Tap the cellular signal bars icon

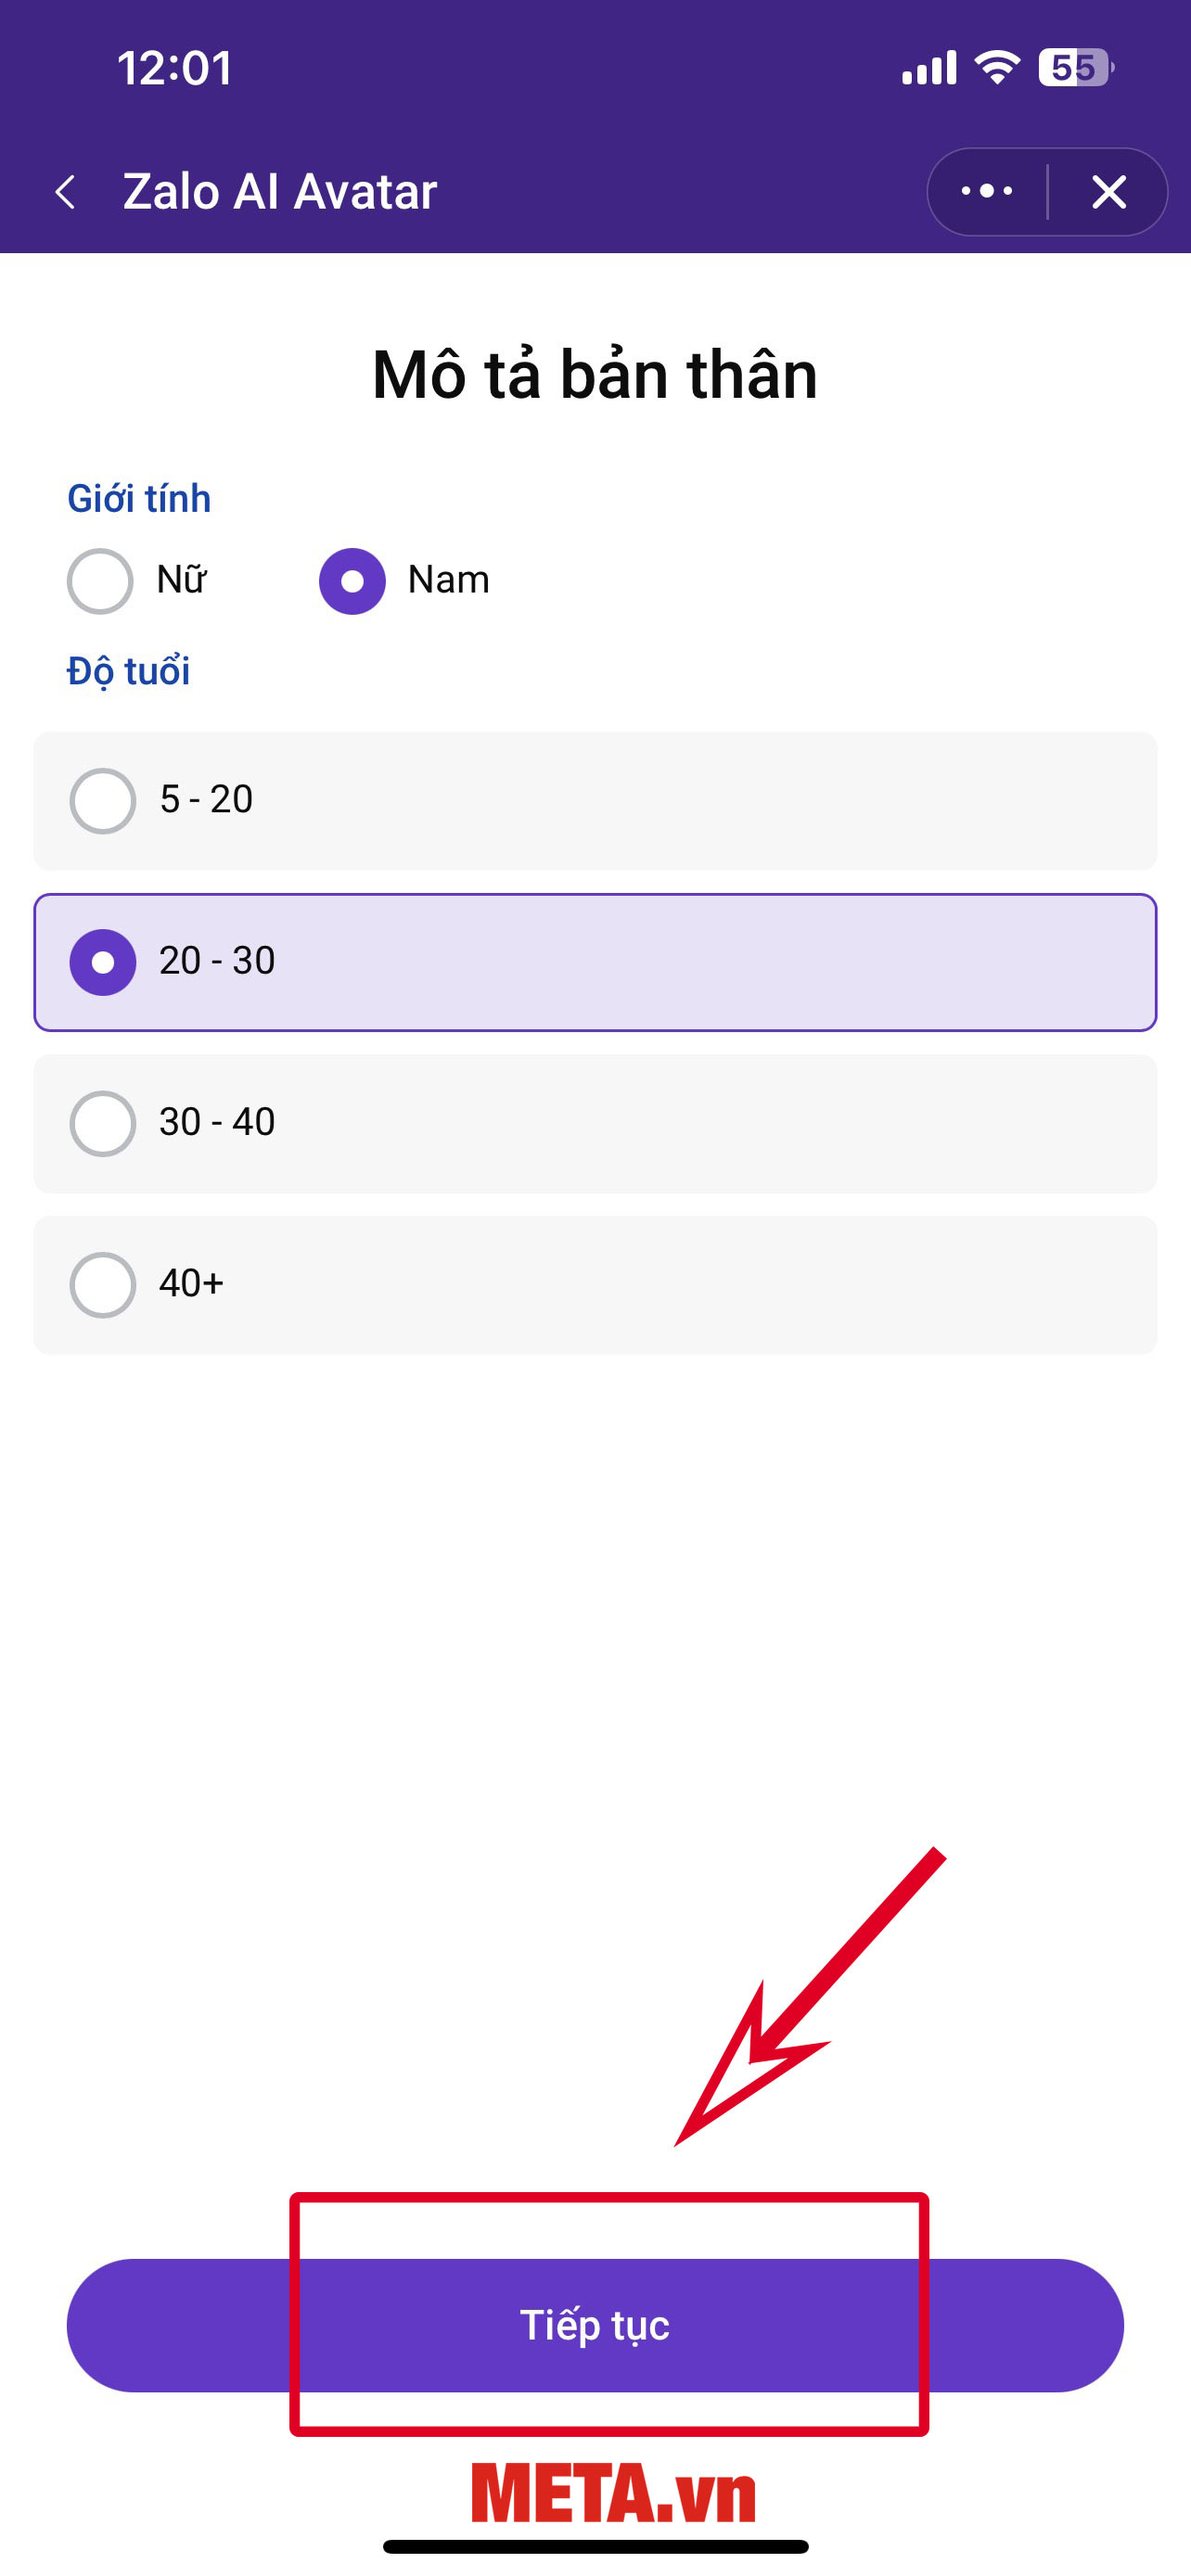[929, 68]
